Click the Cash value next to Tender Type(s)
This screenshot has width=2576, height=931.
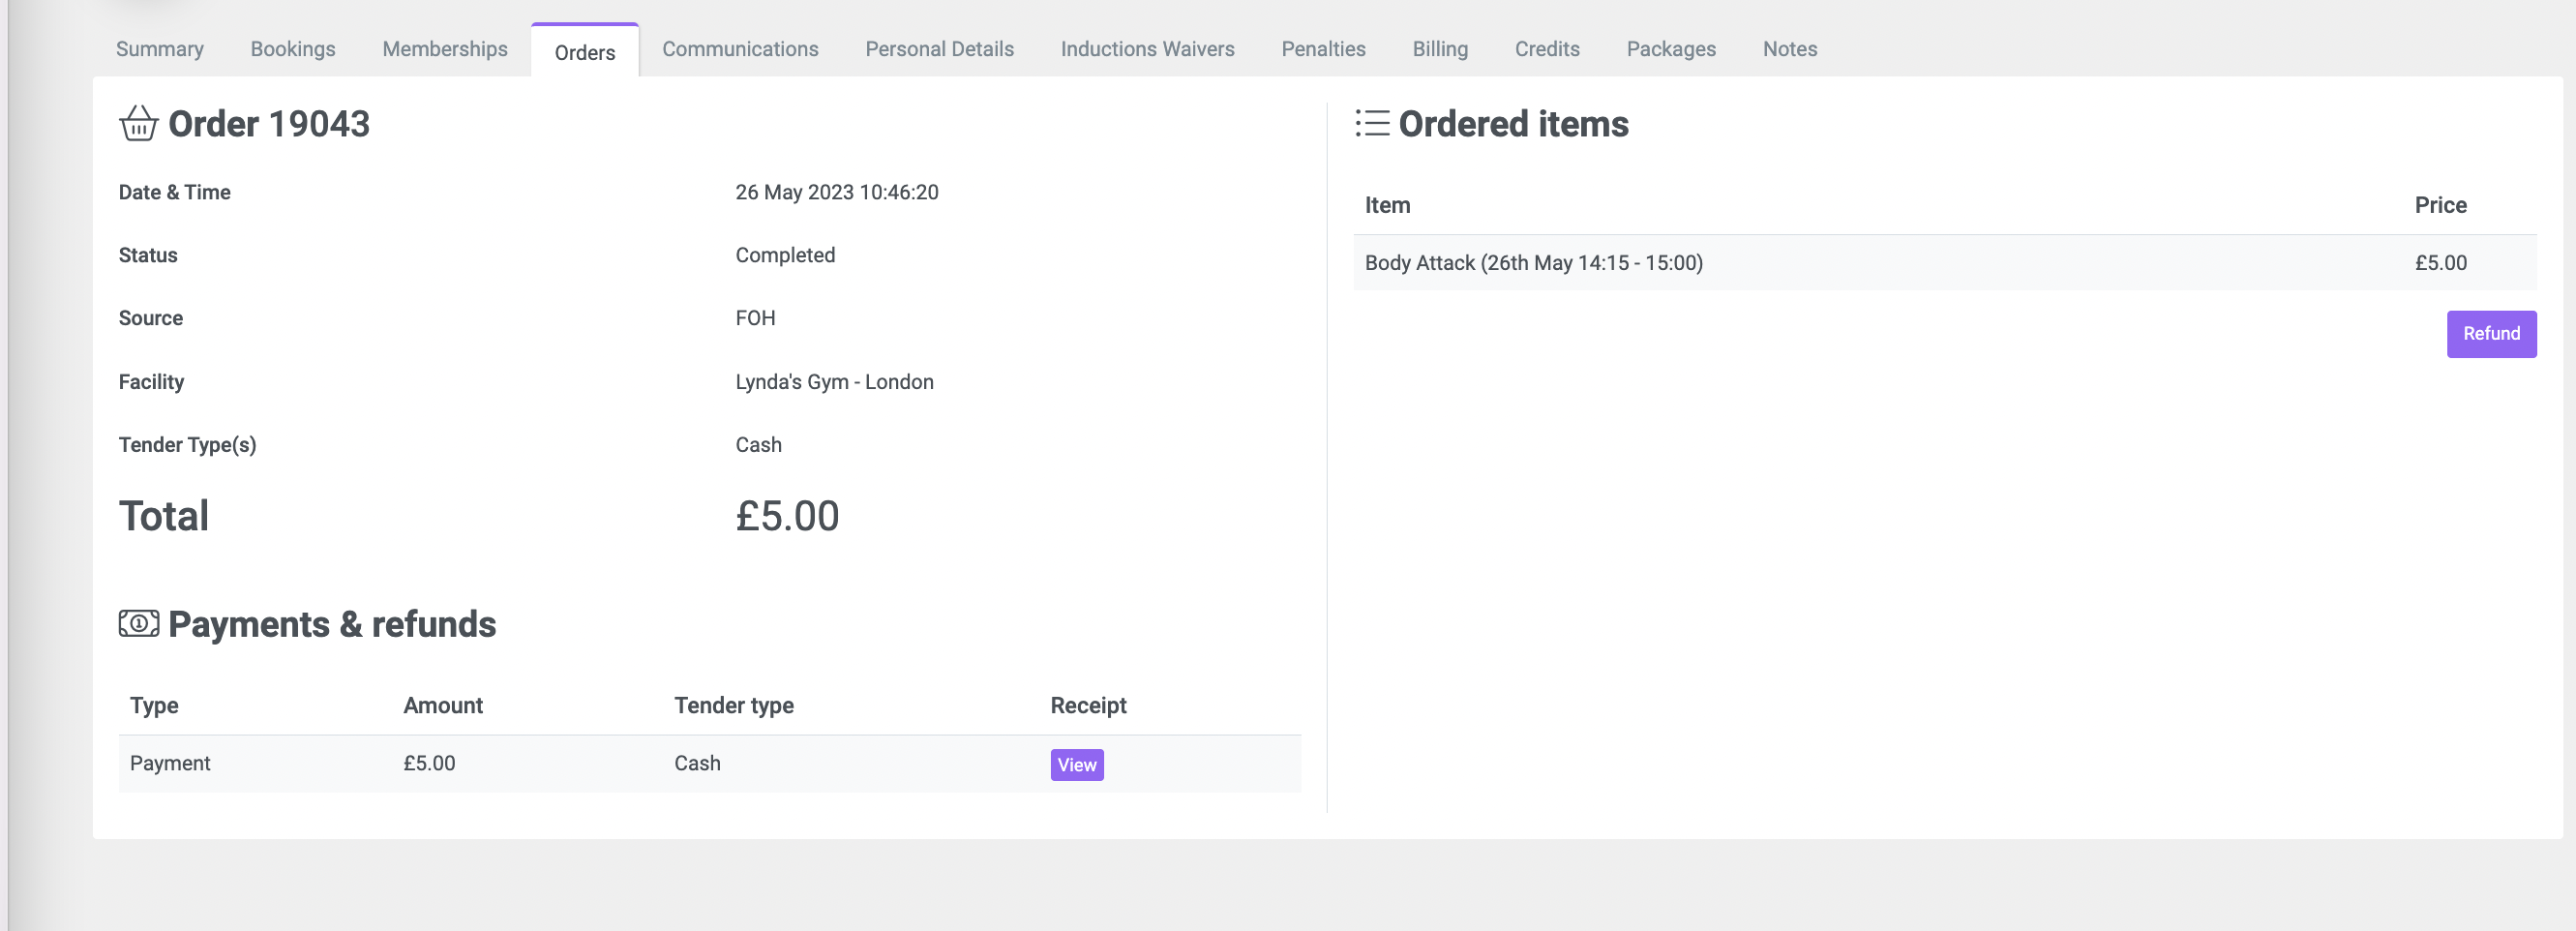pos(758,445)
